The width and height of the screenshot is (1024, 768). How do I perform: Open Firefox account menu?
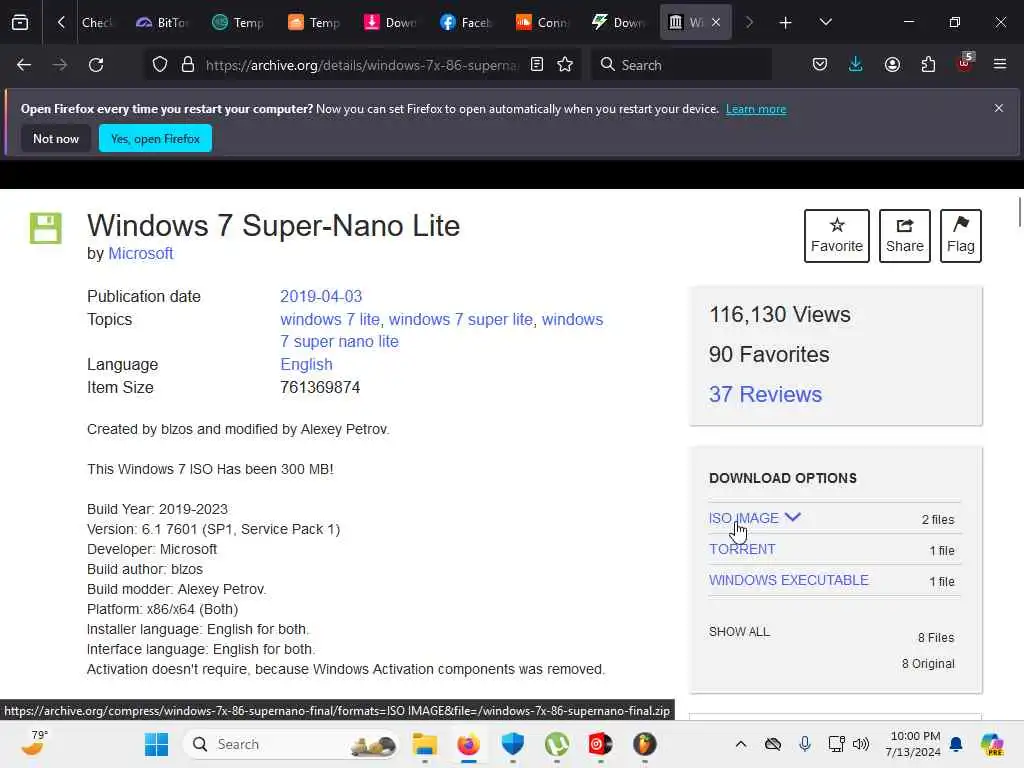tap(892, 65)
